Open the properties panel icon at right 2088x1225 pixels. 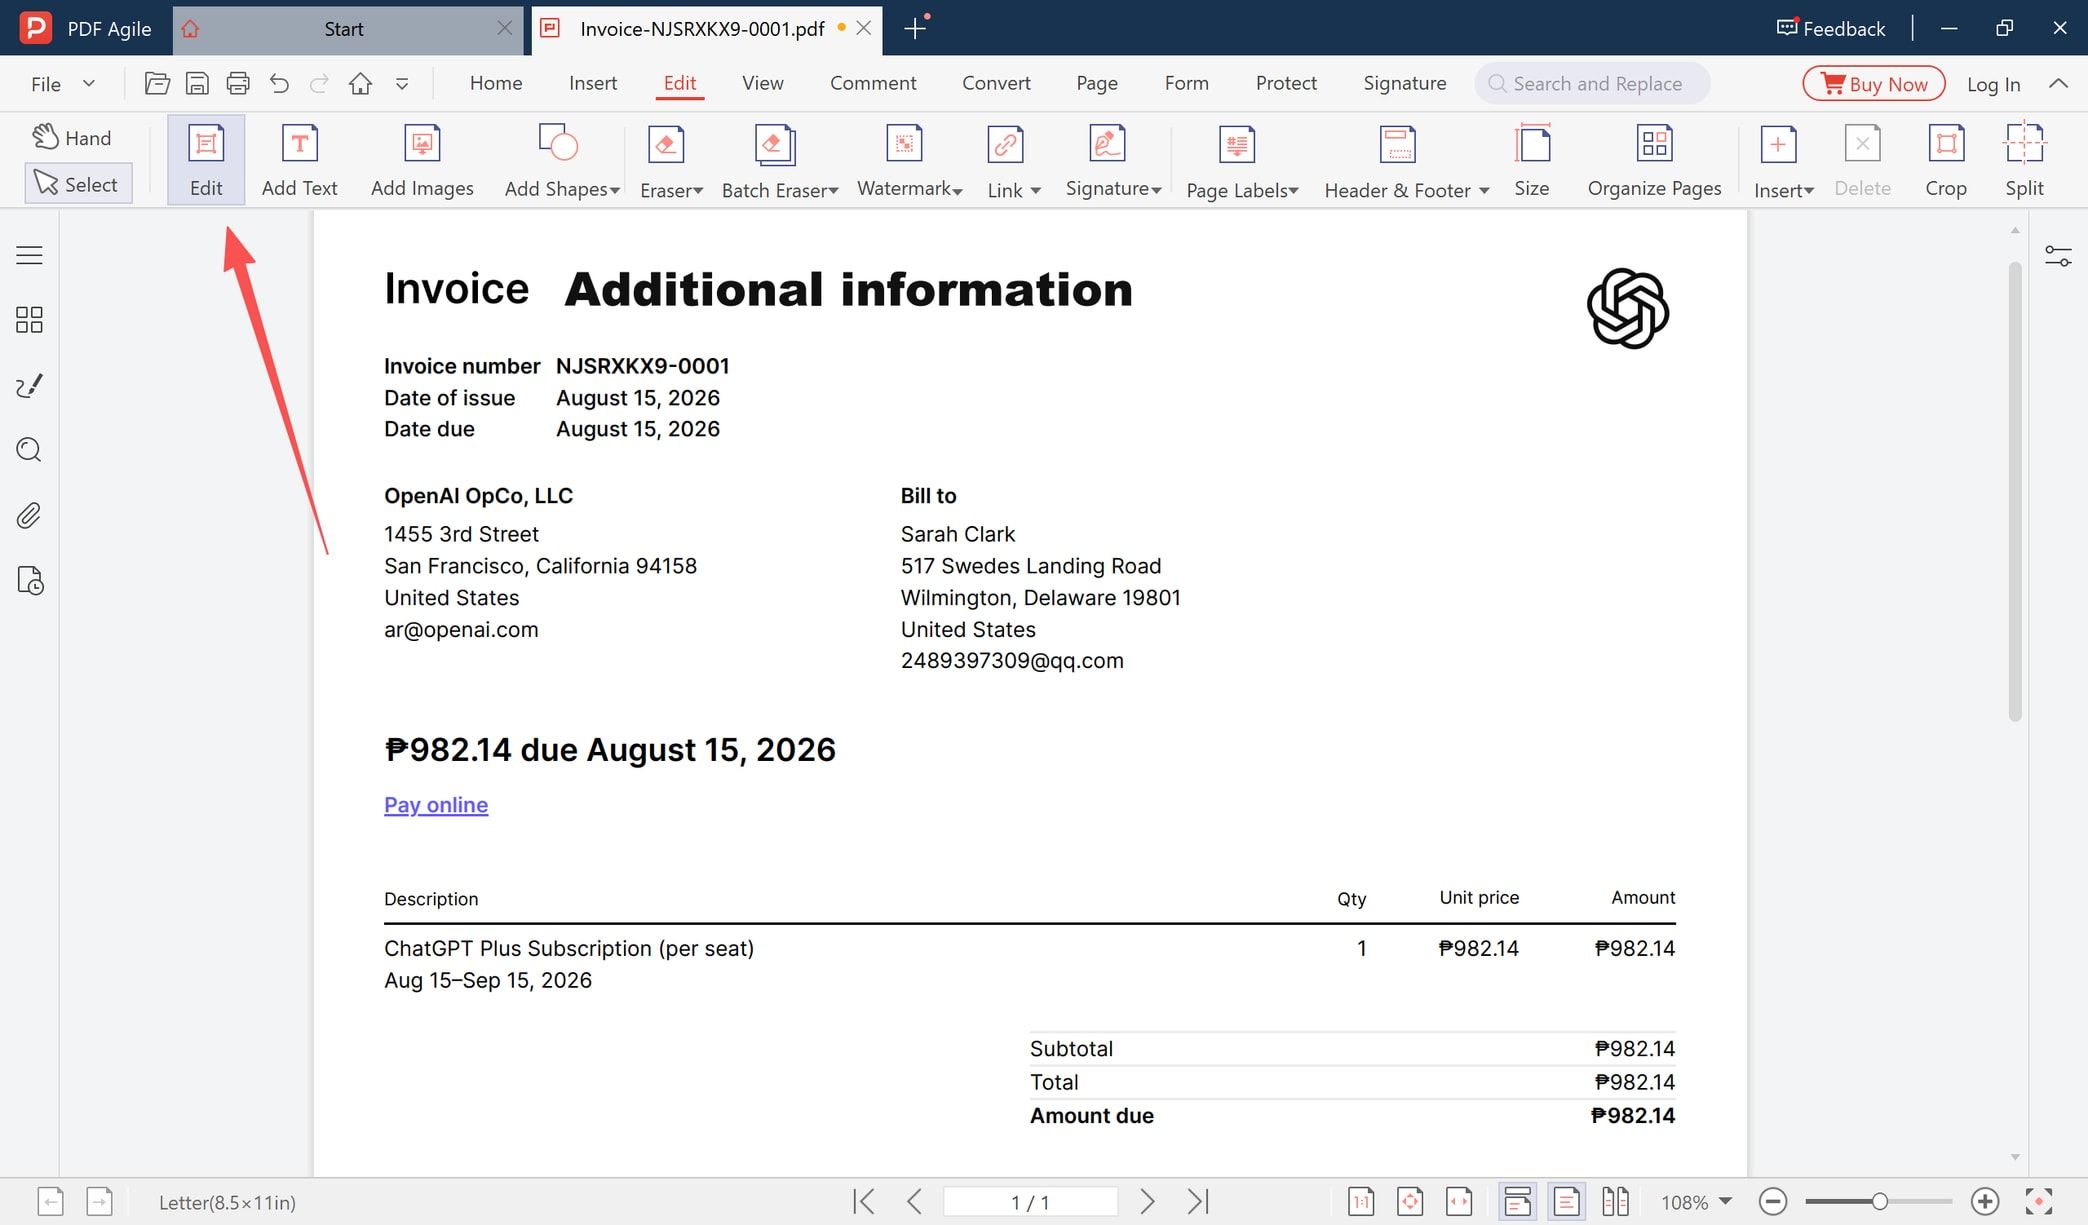tap(2058, 257)
